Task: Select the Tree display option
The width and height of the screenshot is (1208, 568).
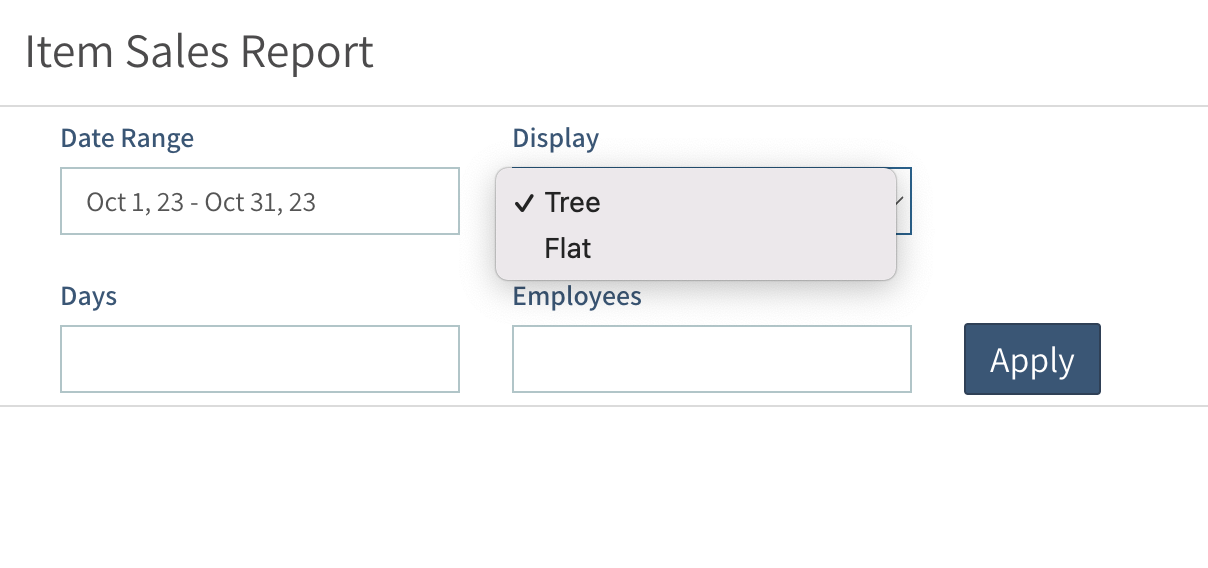Action: click(x=572, y=202)
